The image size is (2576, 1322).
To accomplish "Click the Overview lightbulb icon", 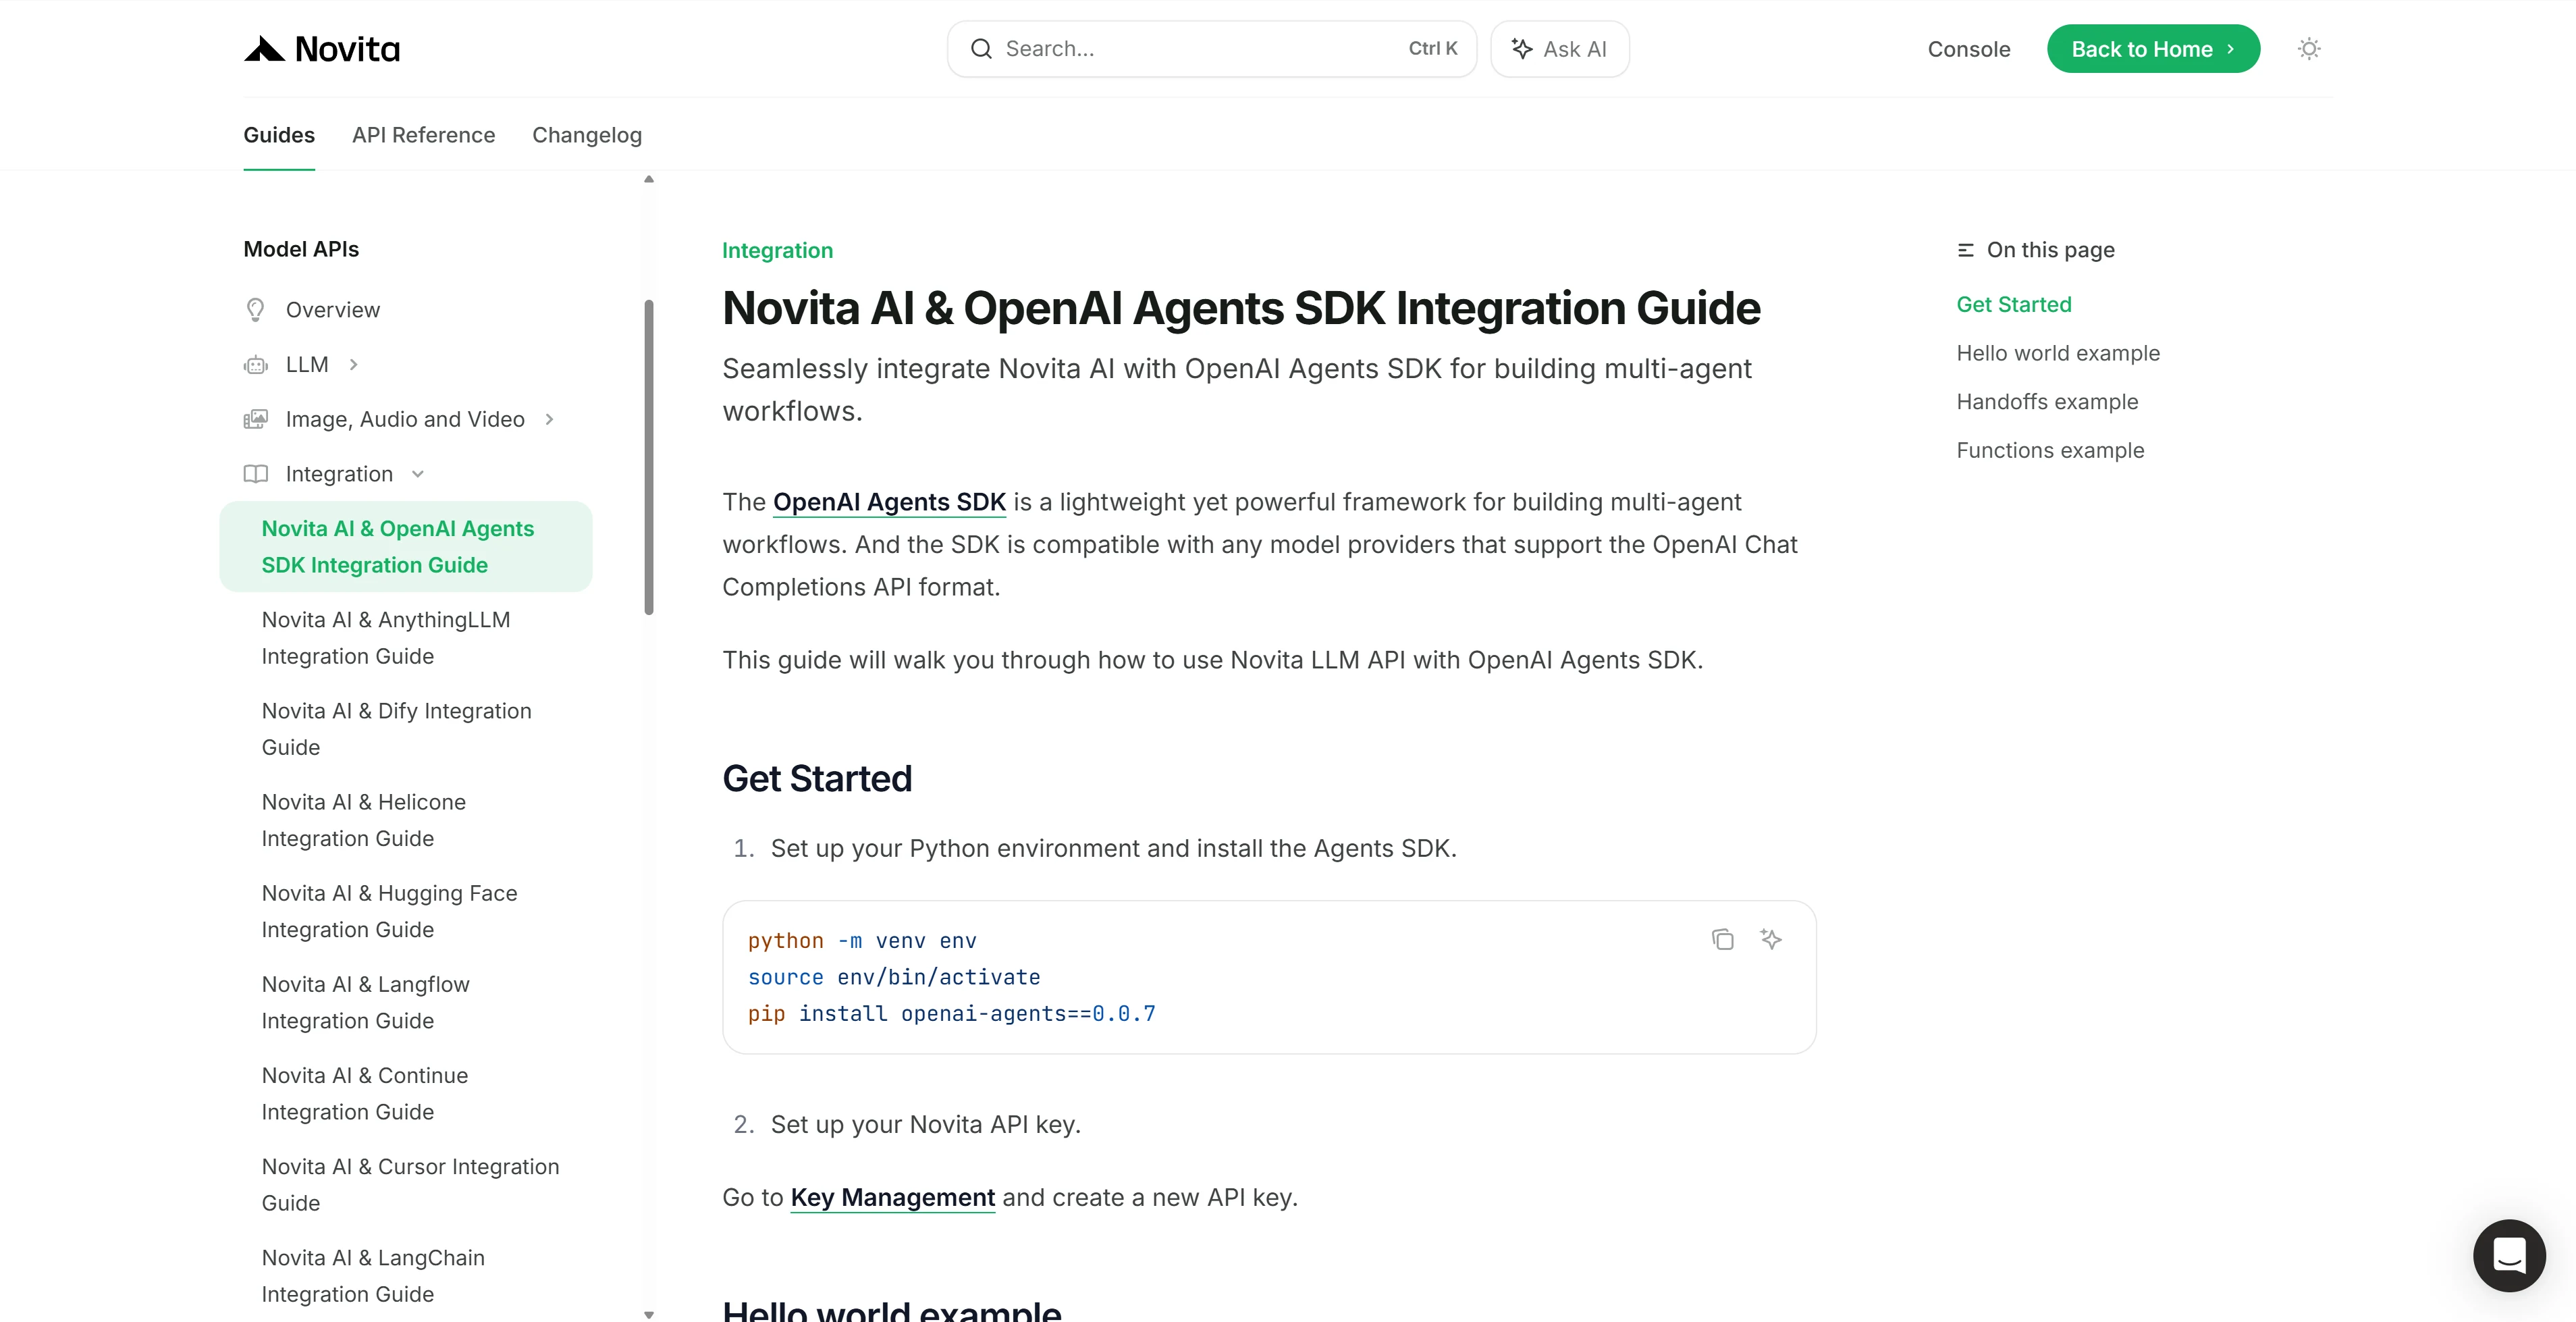I will (256, 310).
